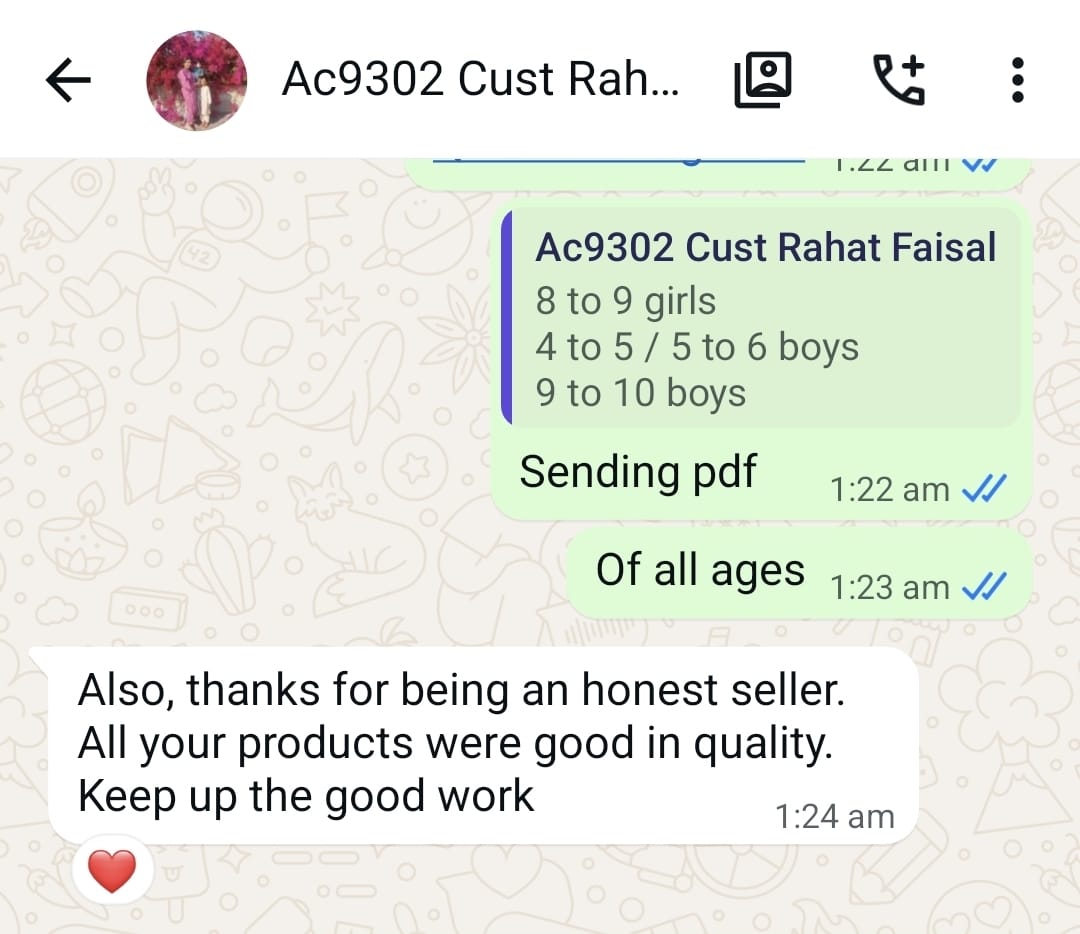Jump to quoted message from Rahat Faisal
The image size is (1080, 934).
(x=761, y=318)
